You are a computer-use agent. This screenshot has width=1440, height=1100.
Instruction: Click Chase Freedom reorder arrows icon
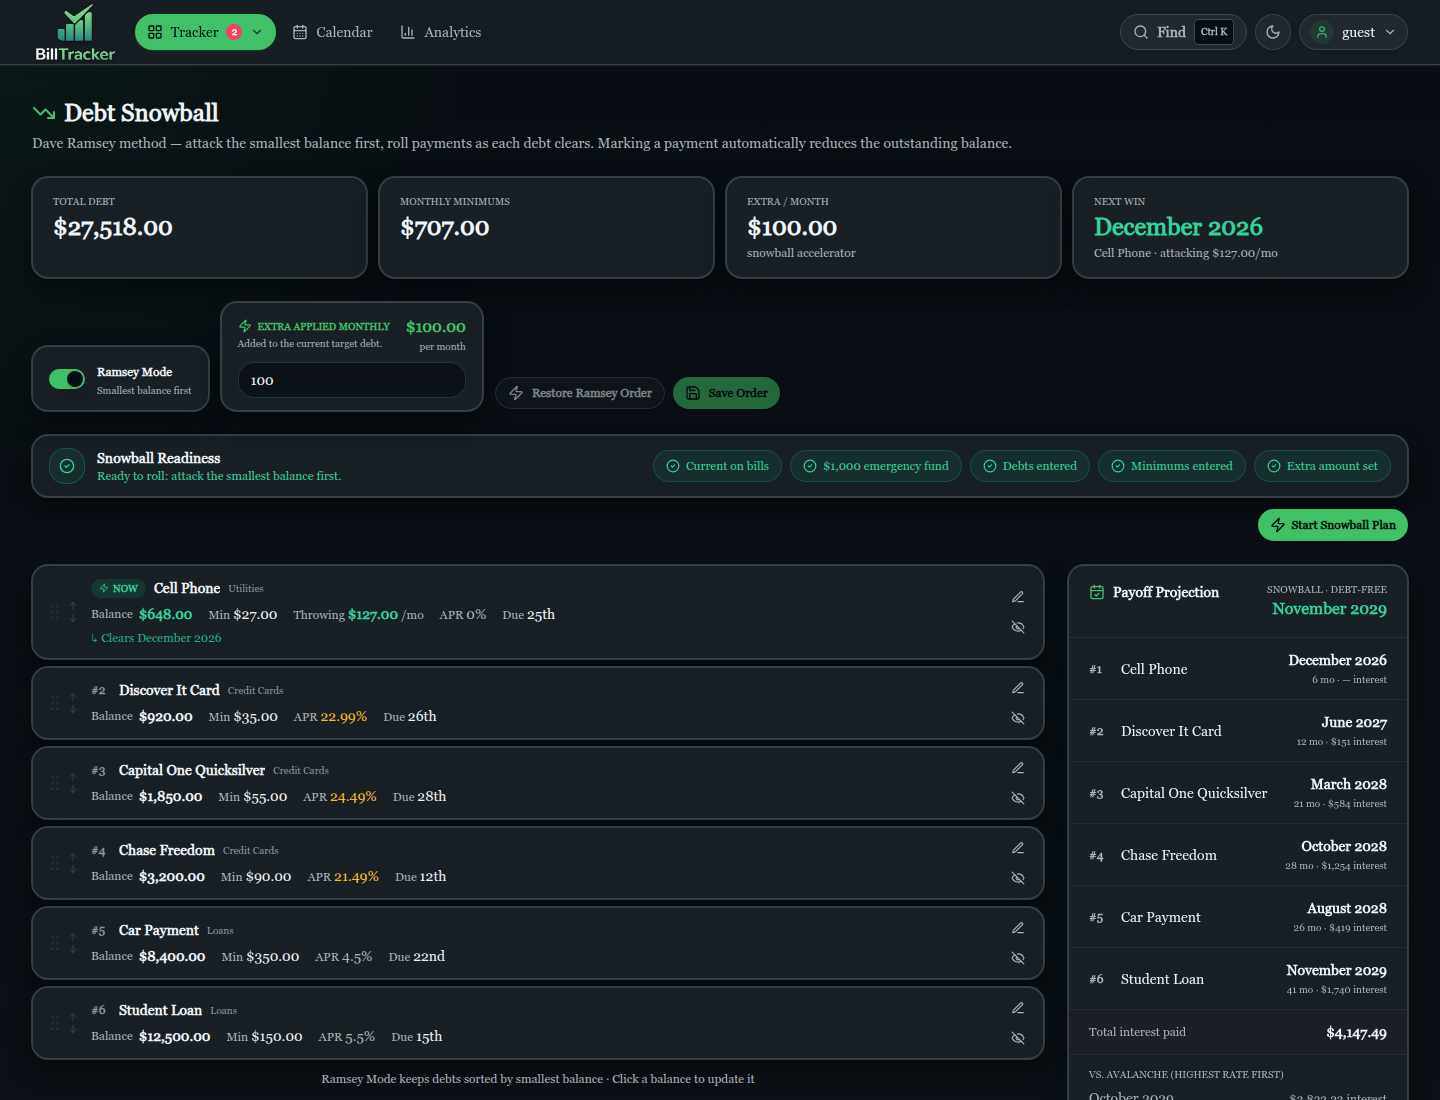[73, 863]
